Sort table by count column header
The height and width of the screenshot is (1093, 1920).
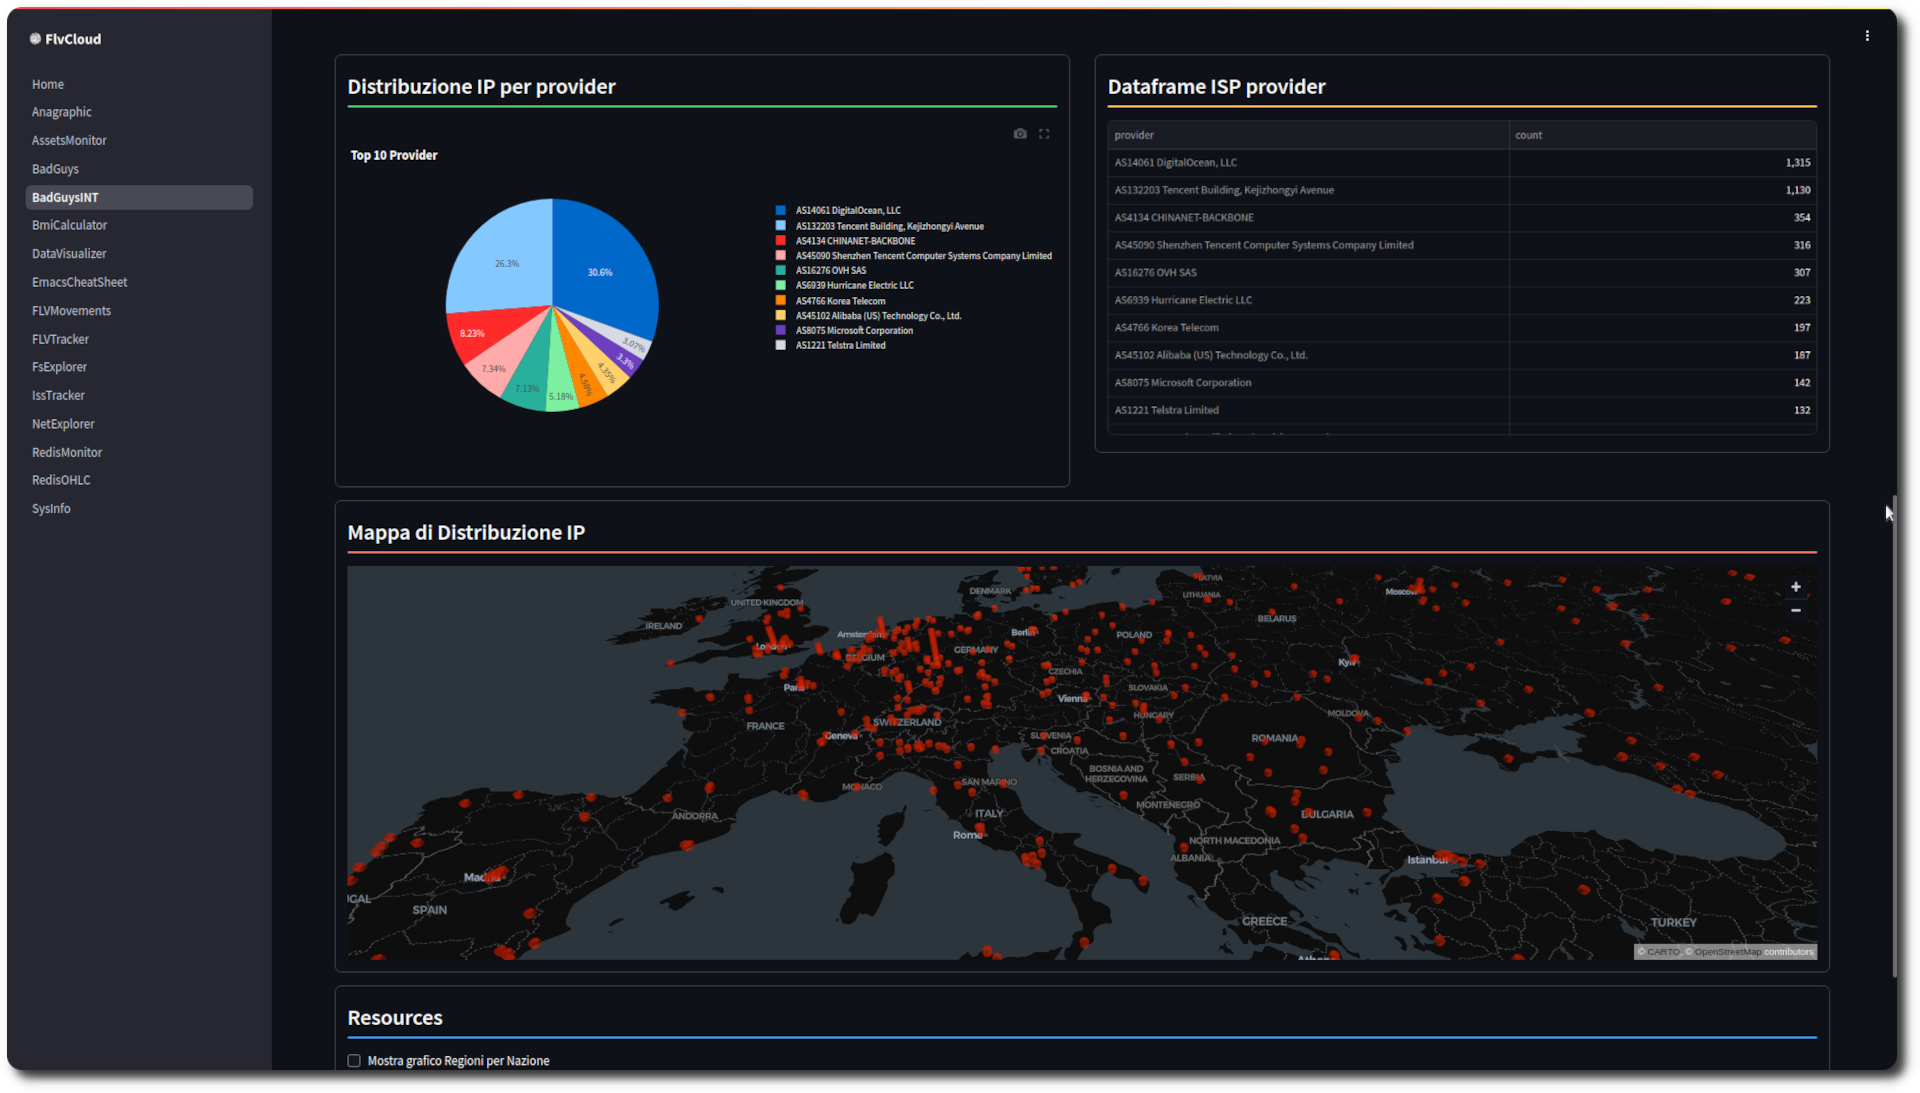tap(1662, 135)
